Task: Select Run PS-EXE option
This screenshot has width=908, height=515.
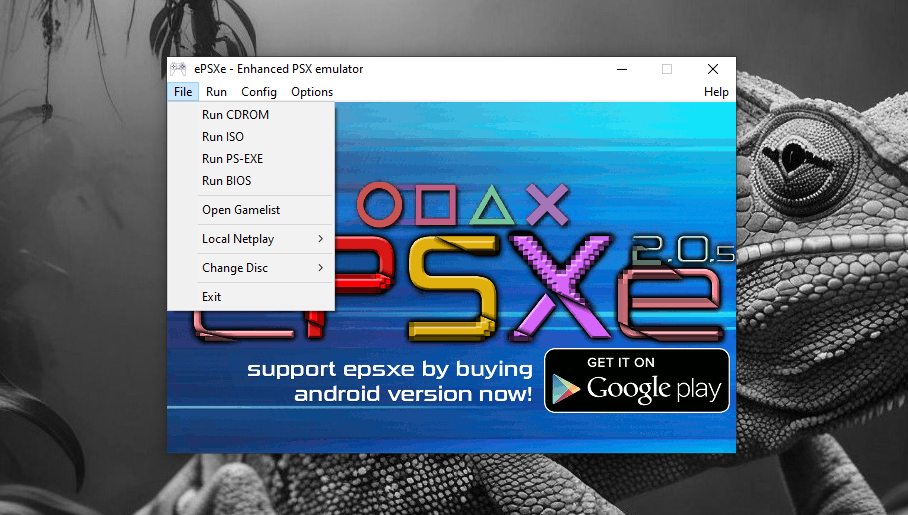Action: pyautogui.click(x=232, y=159)
